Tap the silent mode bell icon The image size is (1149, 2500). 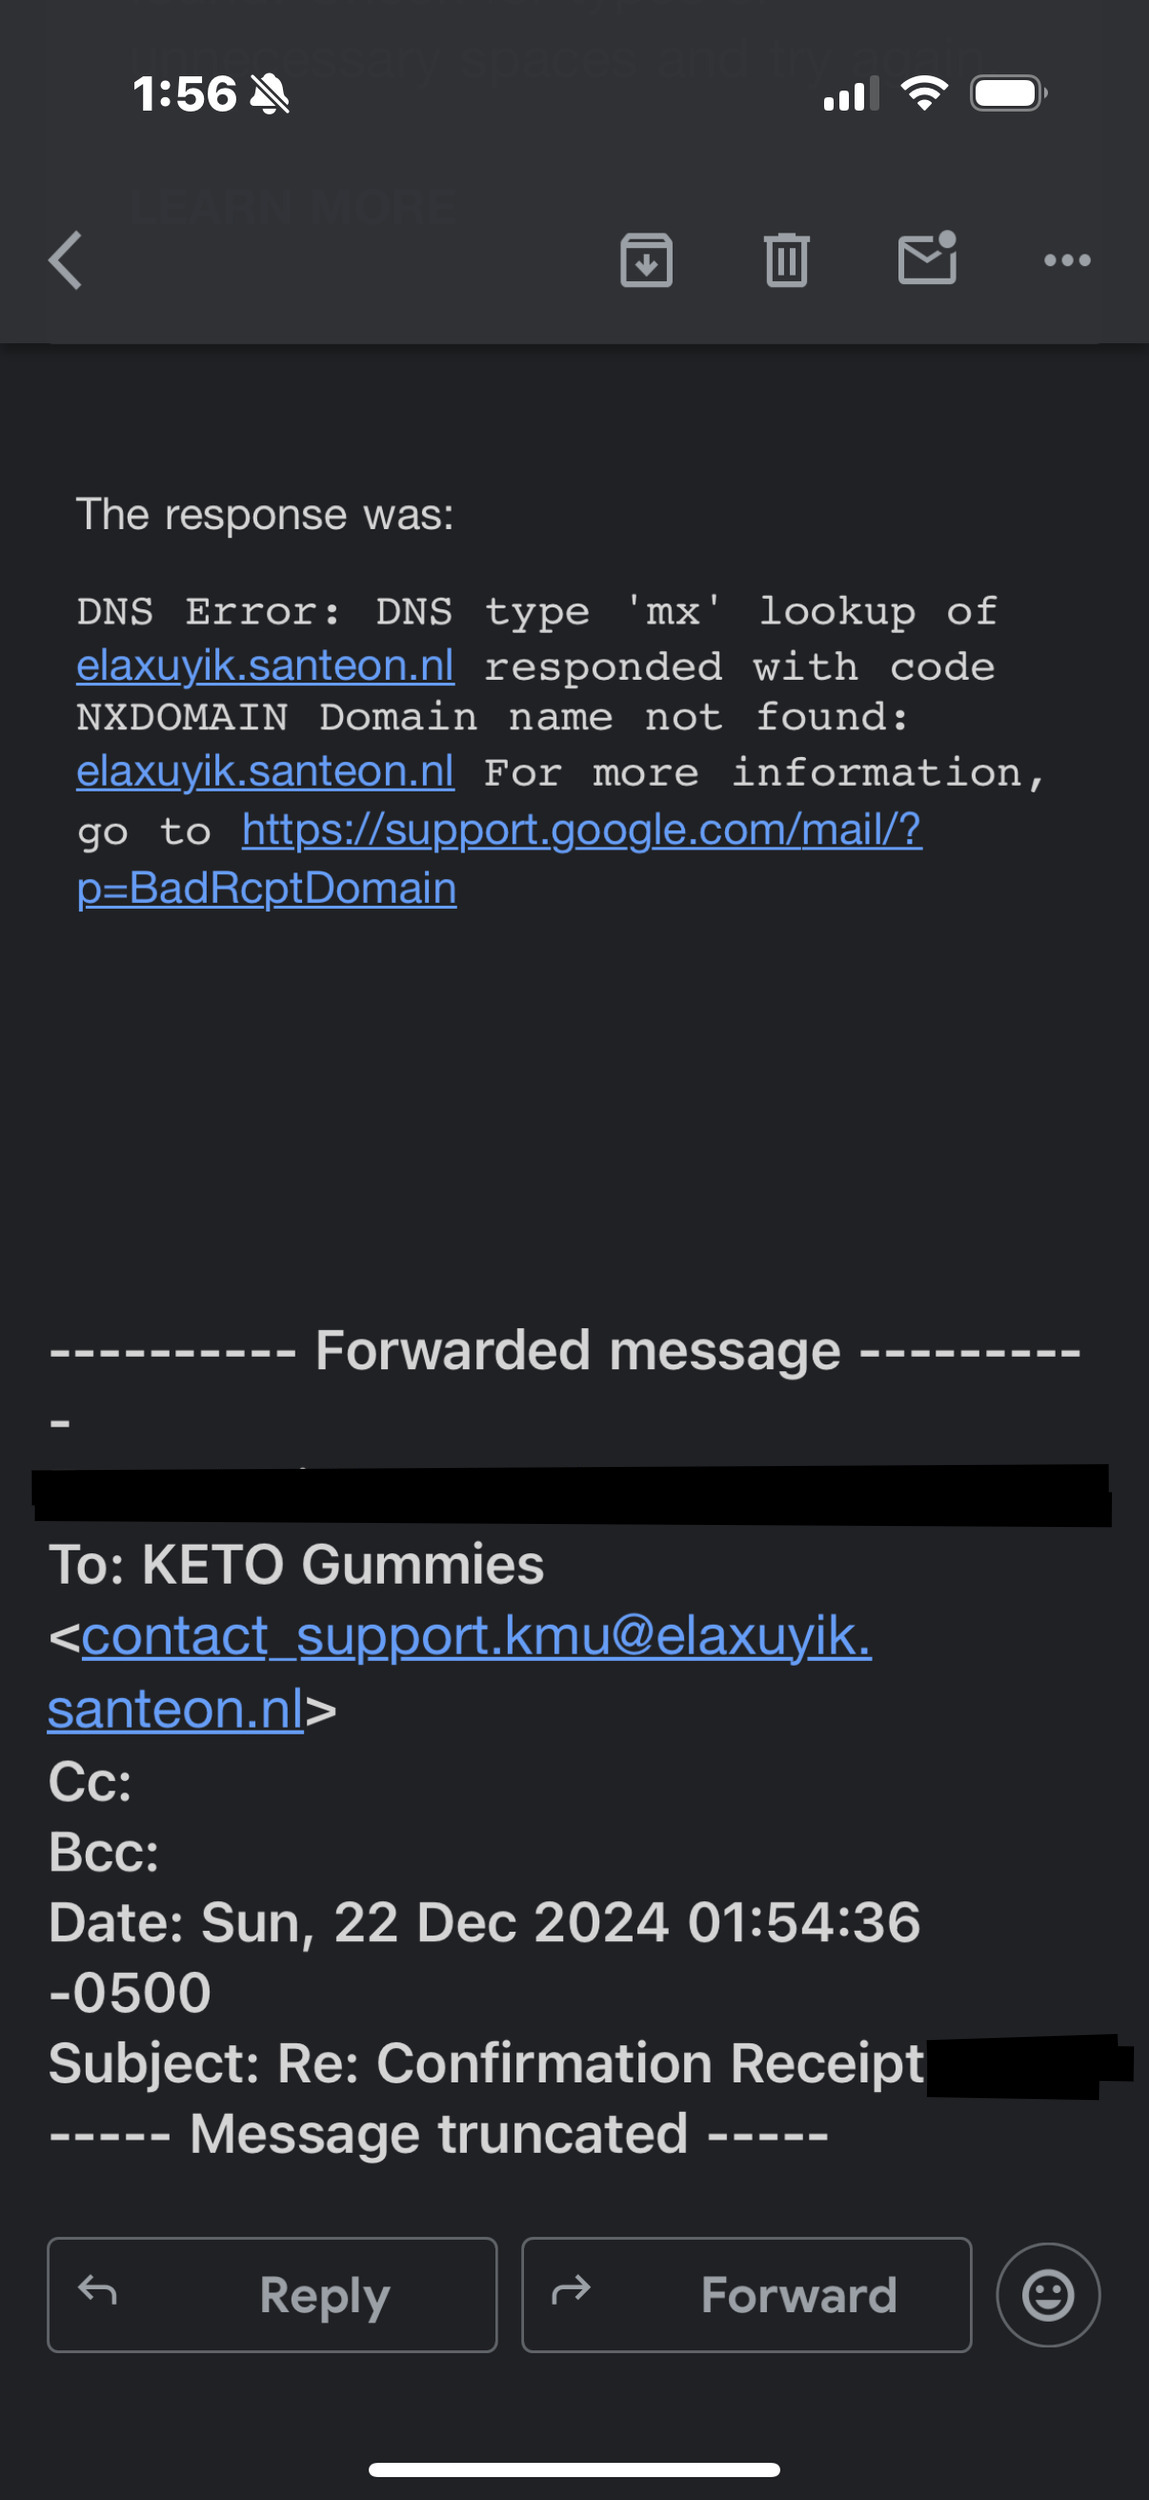point(270,95)
